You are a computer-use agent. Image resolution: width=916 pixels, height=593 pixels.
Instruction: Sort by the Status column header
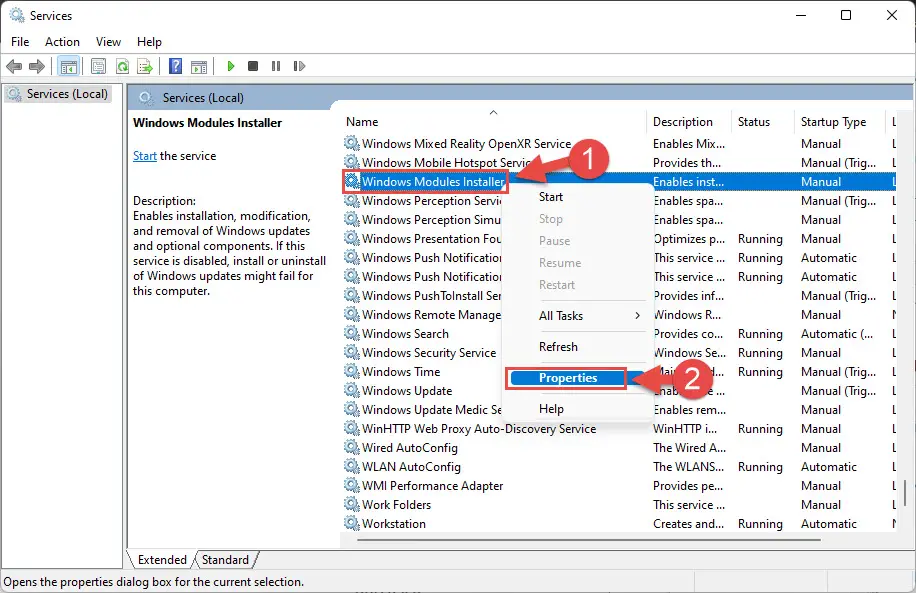click(x=762, y=122)
